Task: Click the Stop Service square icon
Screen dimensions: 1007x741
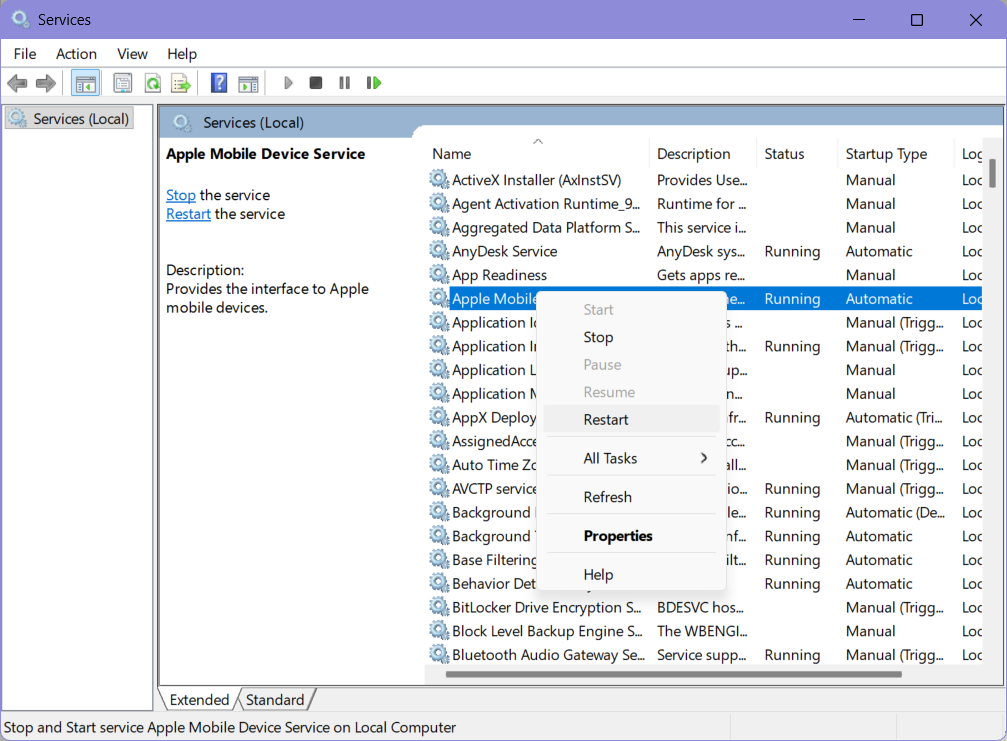Action: pyautogui.click(x=315, y=83)
